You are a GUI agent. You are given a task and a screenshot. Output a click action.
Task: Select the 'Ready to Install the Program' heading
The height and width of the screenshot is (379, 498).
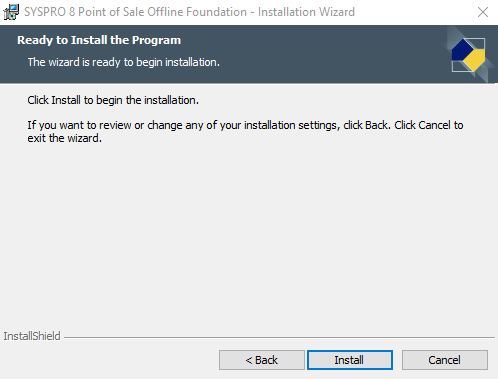pyautogui.click(x=99, y=40)
